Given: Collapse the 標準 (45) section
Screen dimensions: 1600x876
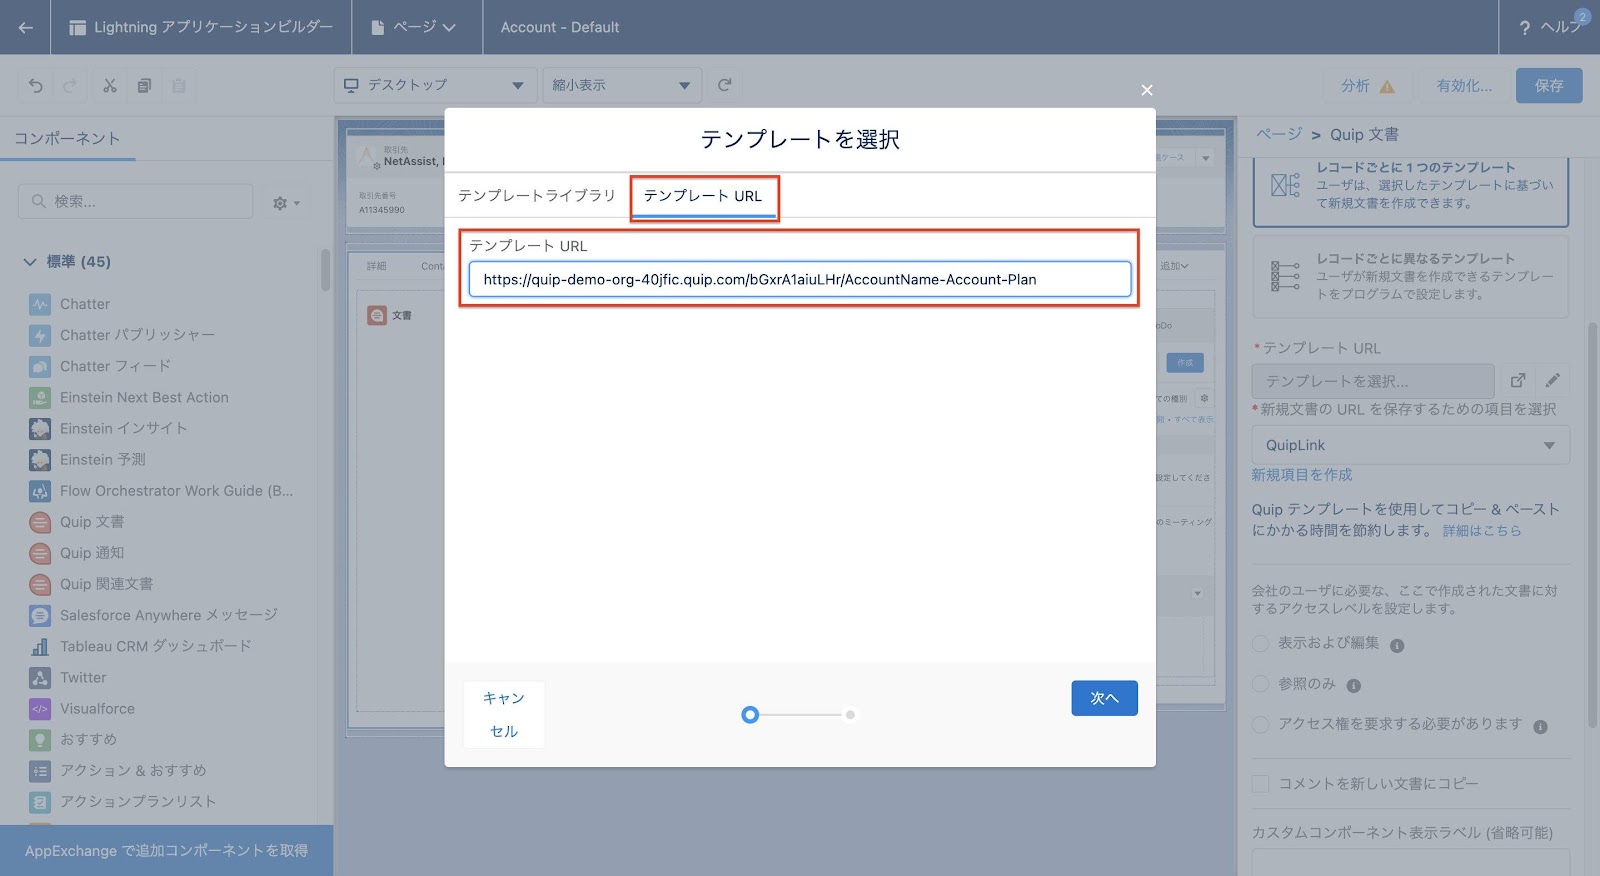Looking at the screenshot, I should click(30, 262).
